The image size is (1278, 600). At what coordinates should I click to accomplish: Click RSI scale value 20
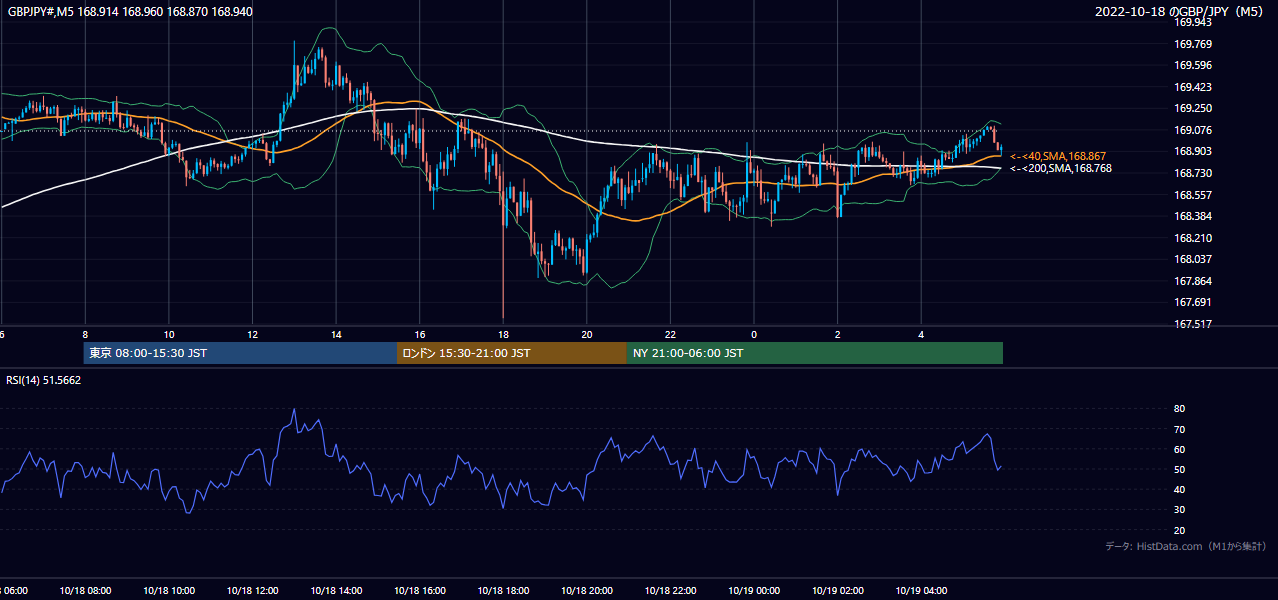tap(1180, 530)
